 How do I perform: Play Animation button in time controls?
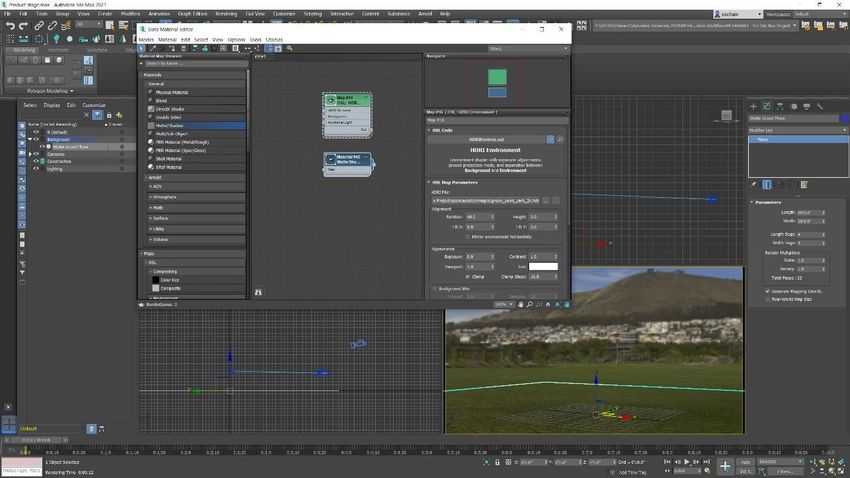click(x=687, y=462)
